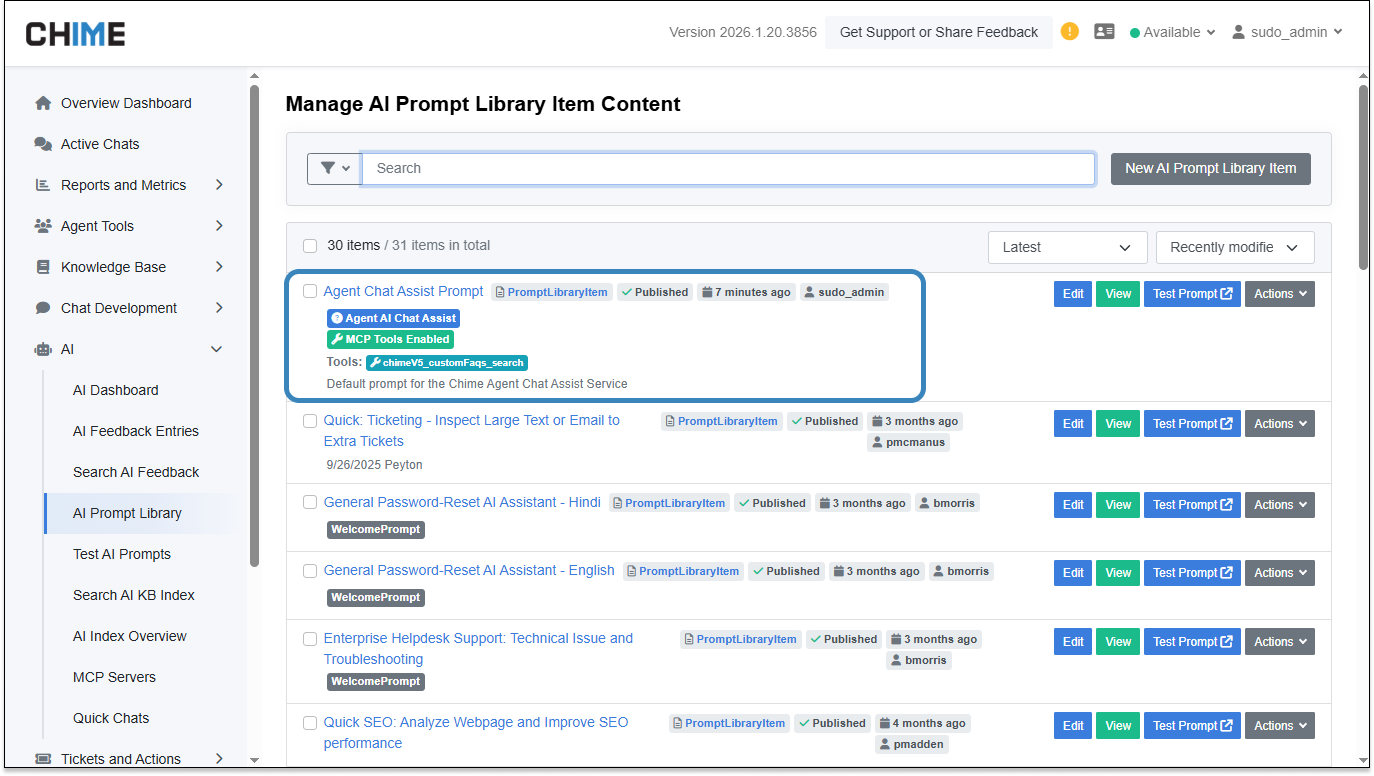
Task: Expand Actions dropdown for Agent Chat Assist Prompt
Action: click(1279, 294)
